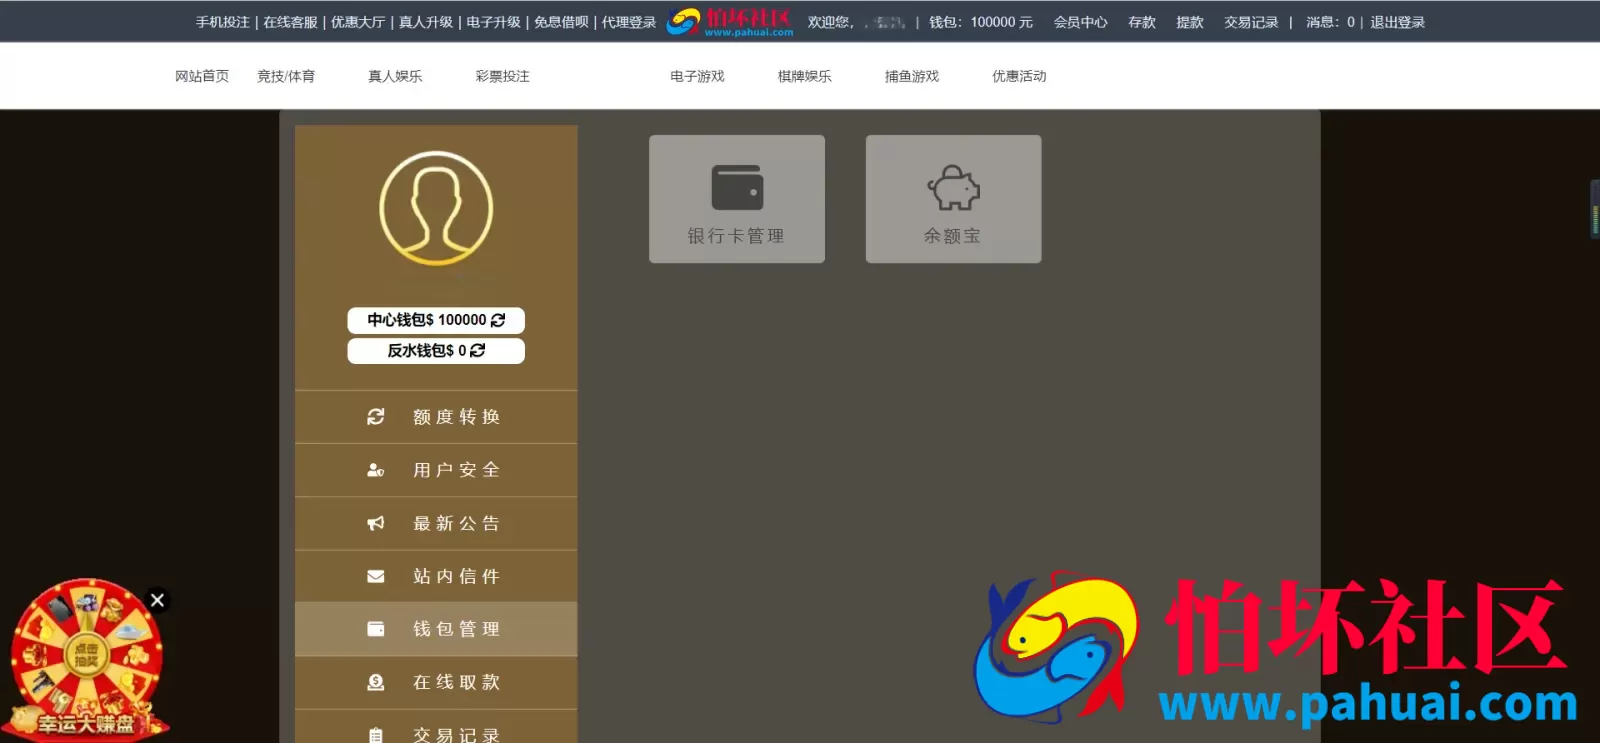The height and width of the screenshot is (743, 1600).
Task: Close the lucky wheel popup
Action: 157,600
